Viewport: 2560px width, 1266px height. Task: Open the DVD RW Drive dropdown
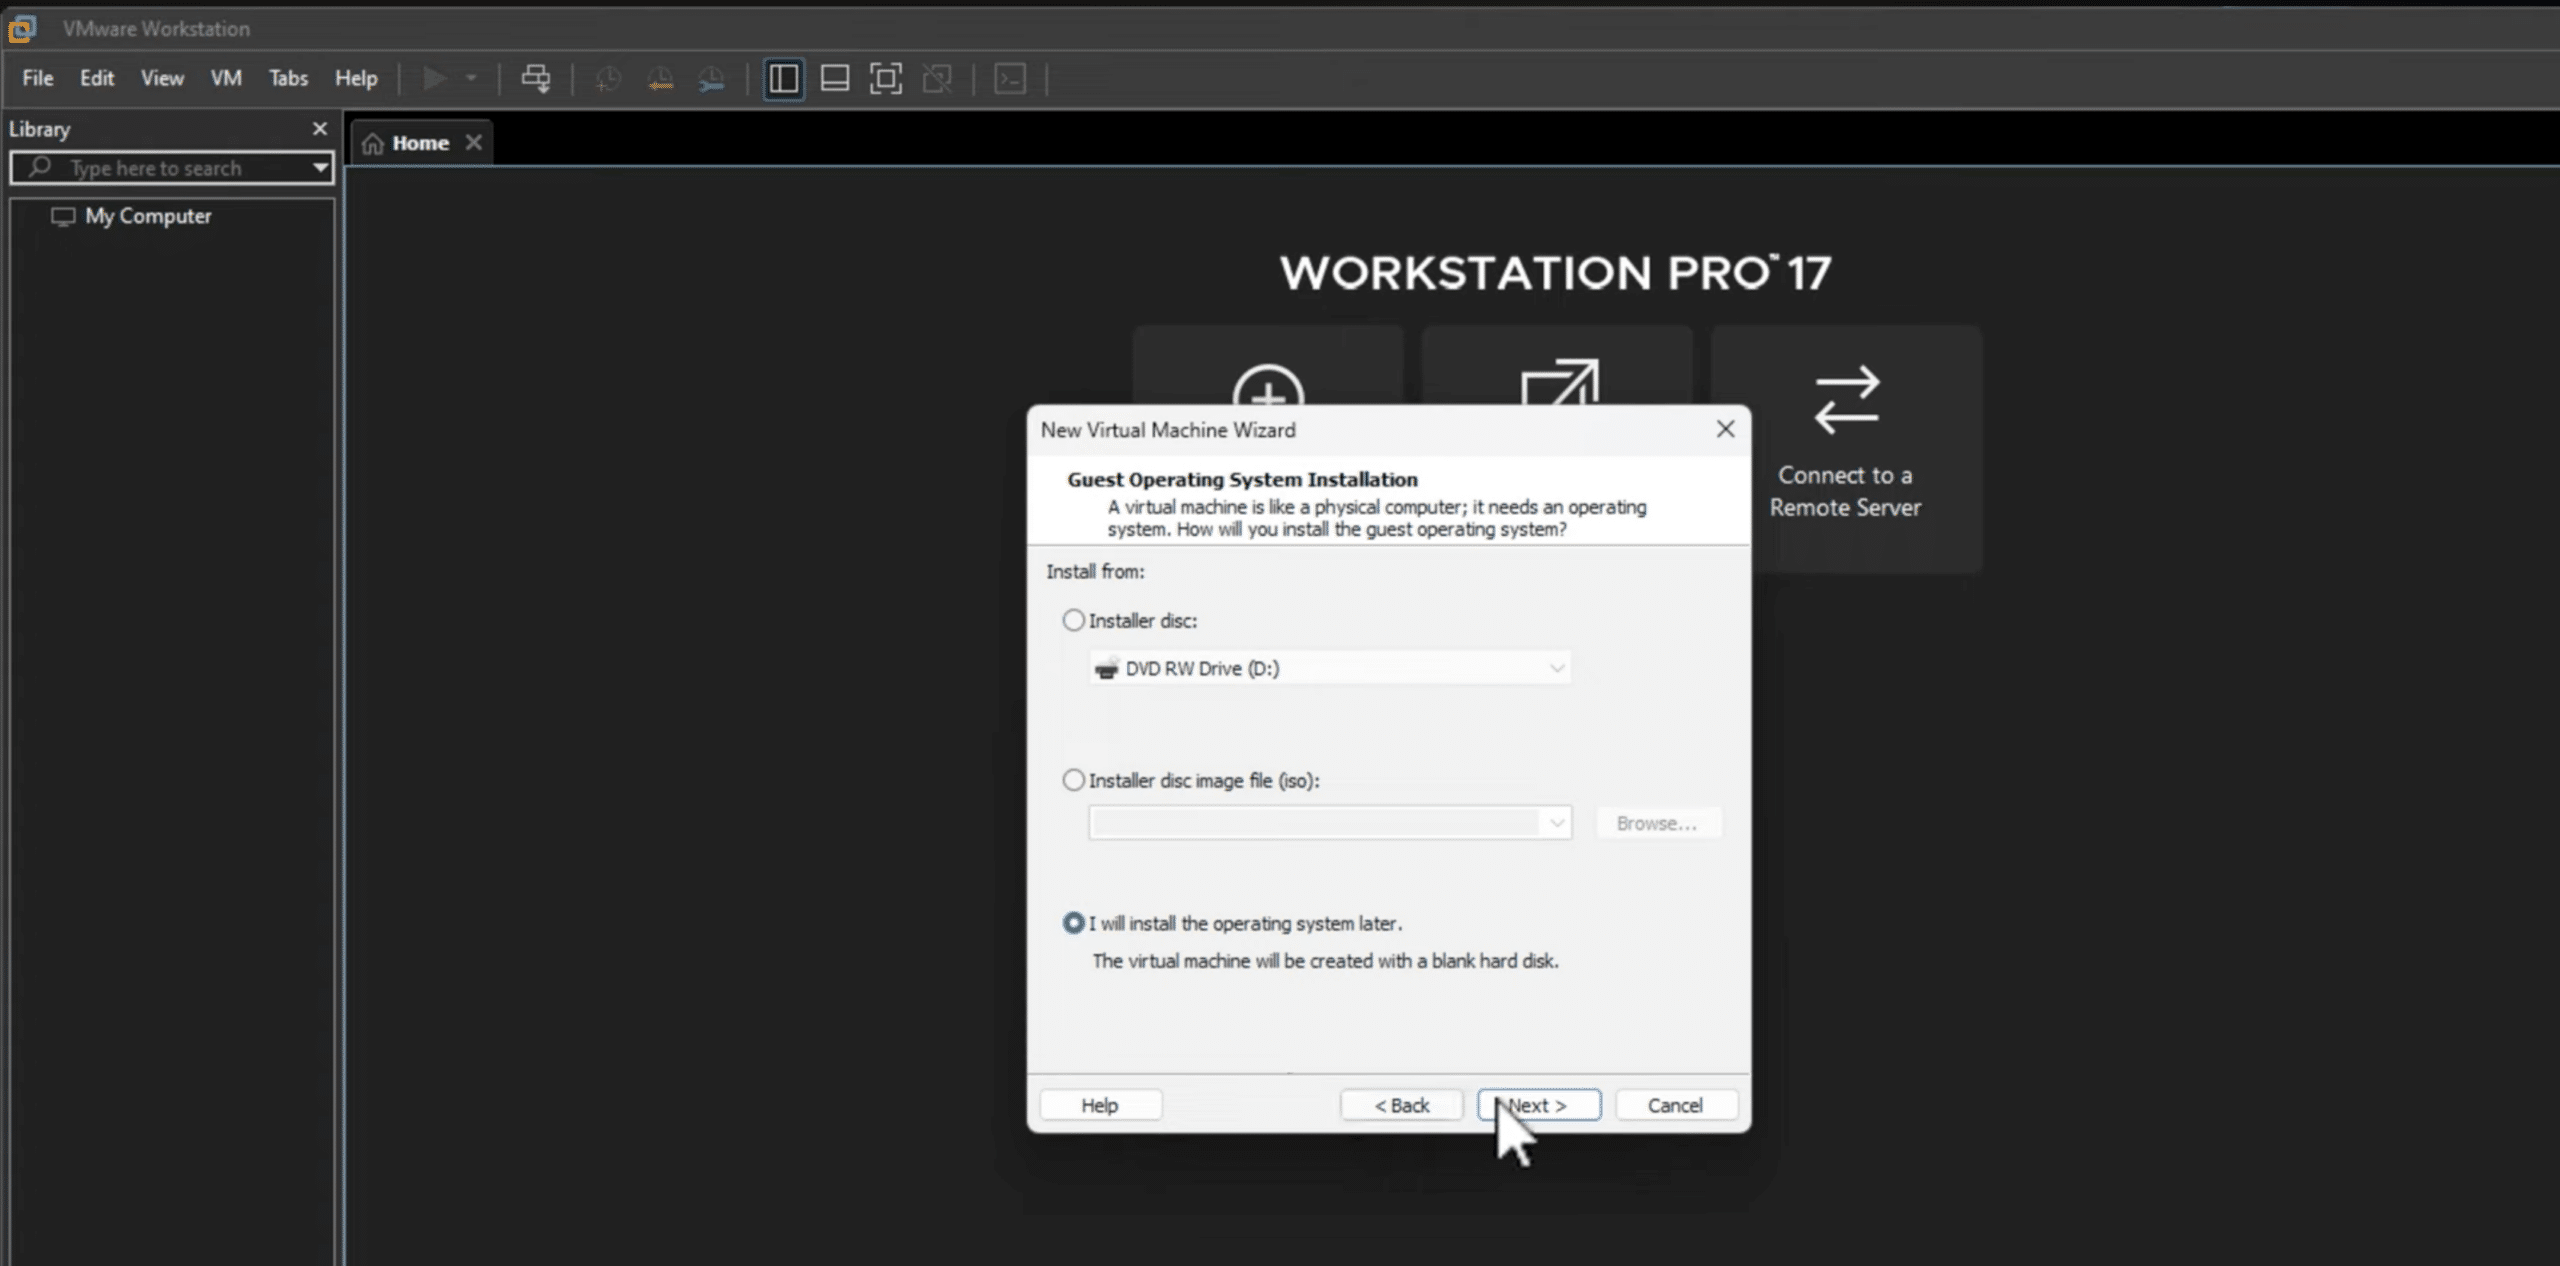coord(1556,667)
